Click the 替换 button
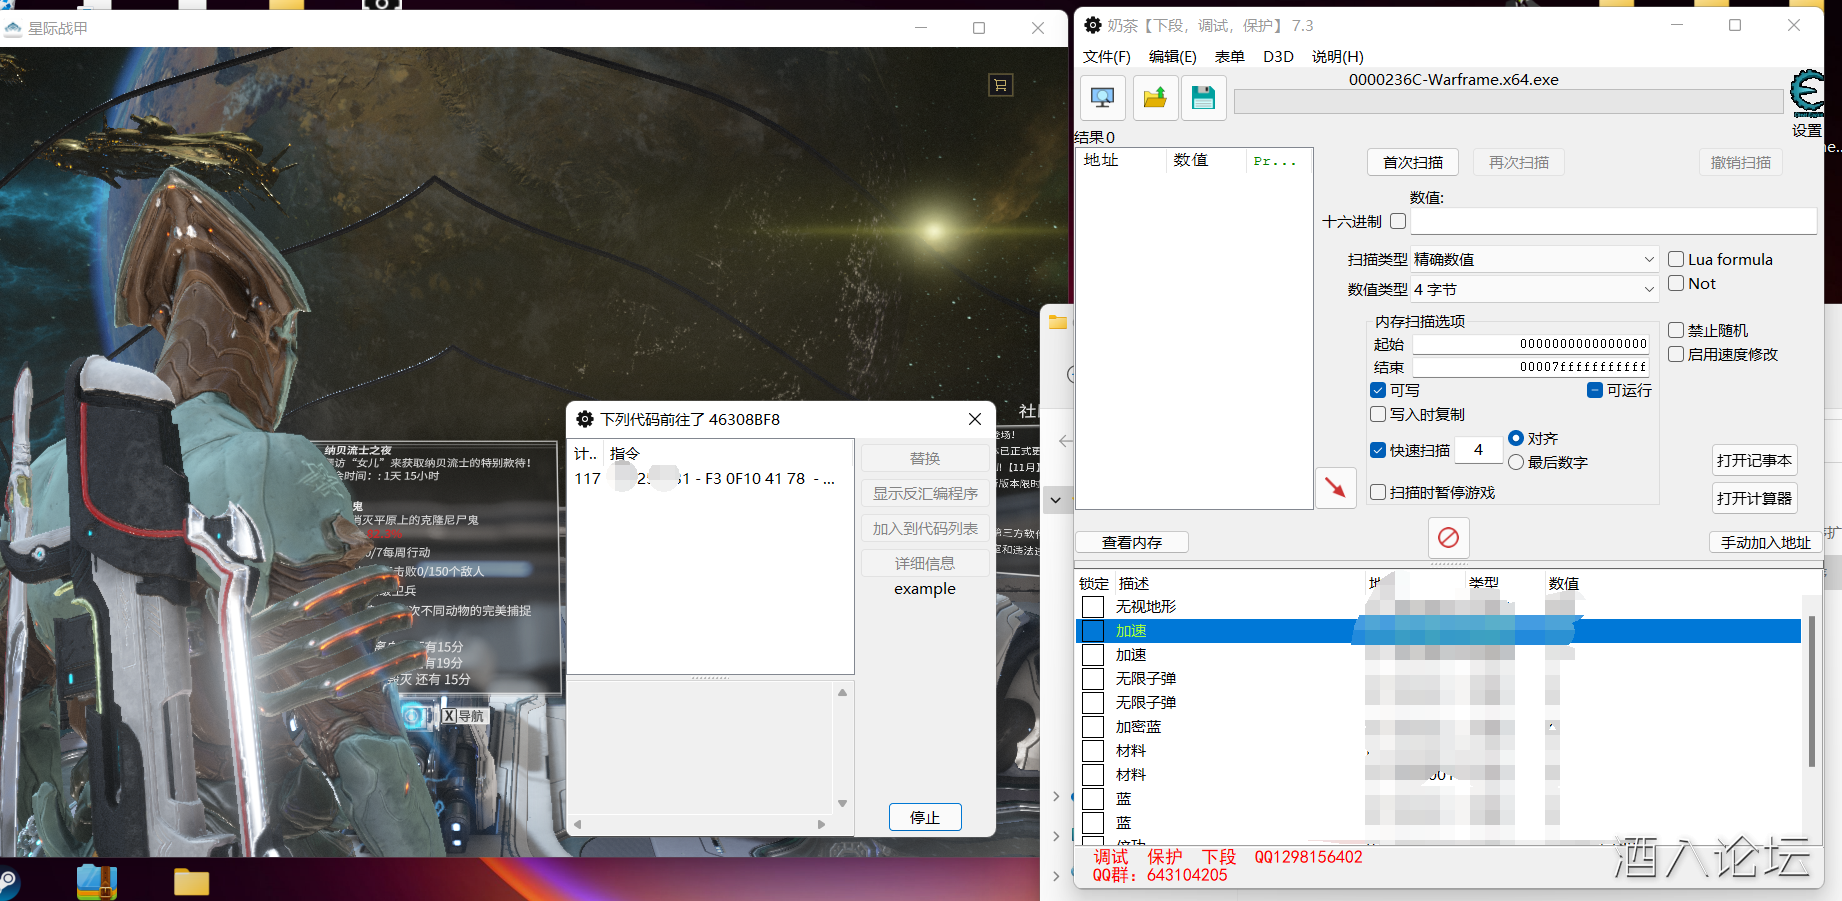This screenshot has width=1842, height=901. tap(925, 458)
